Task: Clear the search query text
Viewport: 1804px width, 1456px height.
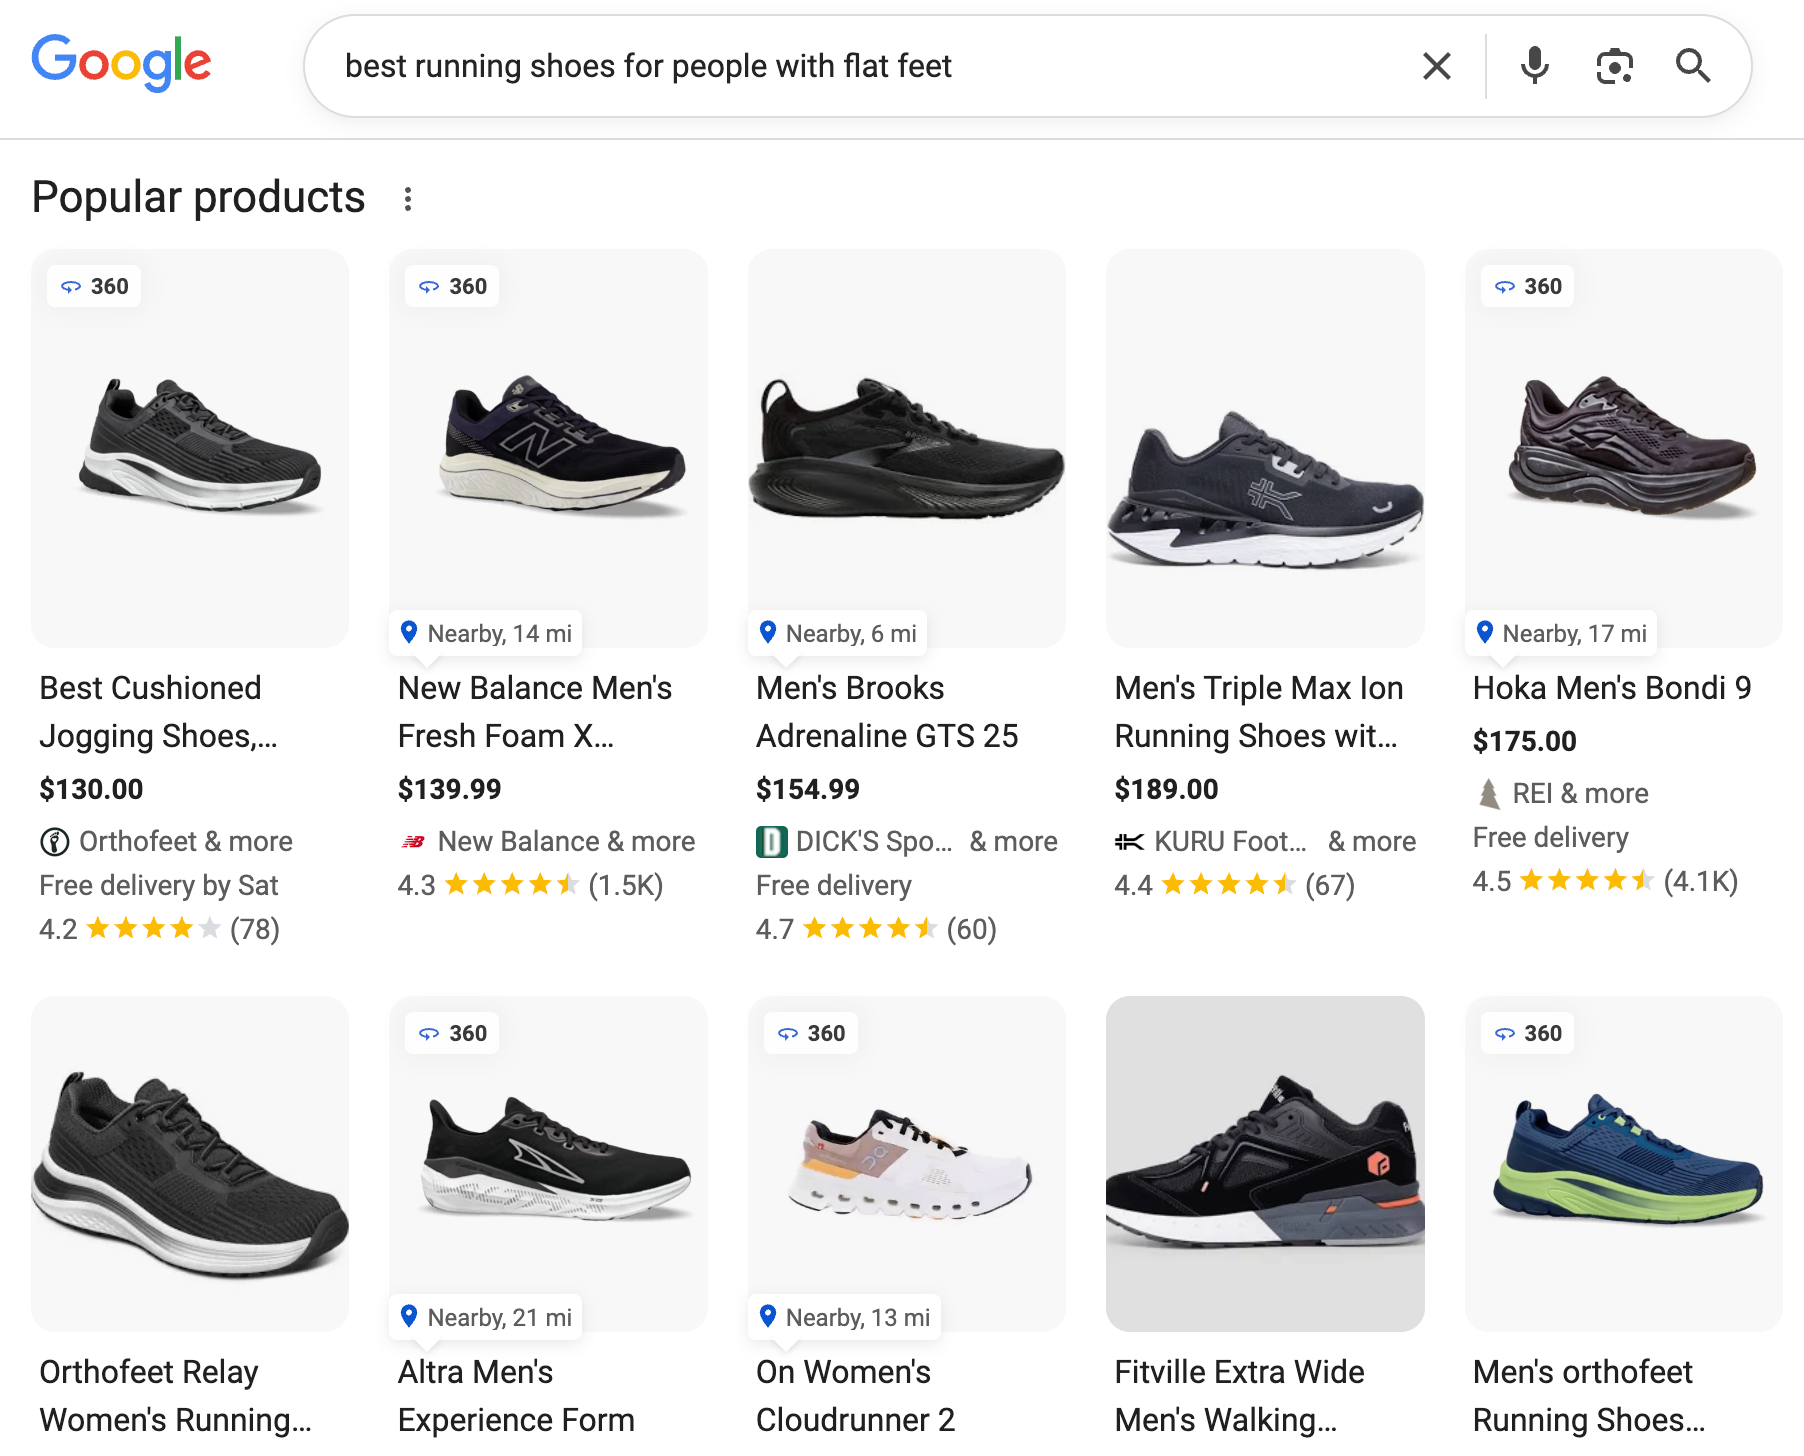Action: click(x=1436, y=66)
